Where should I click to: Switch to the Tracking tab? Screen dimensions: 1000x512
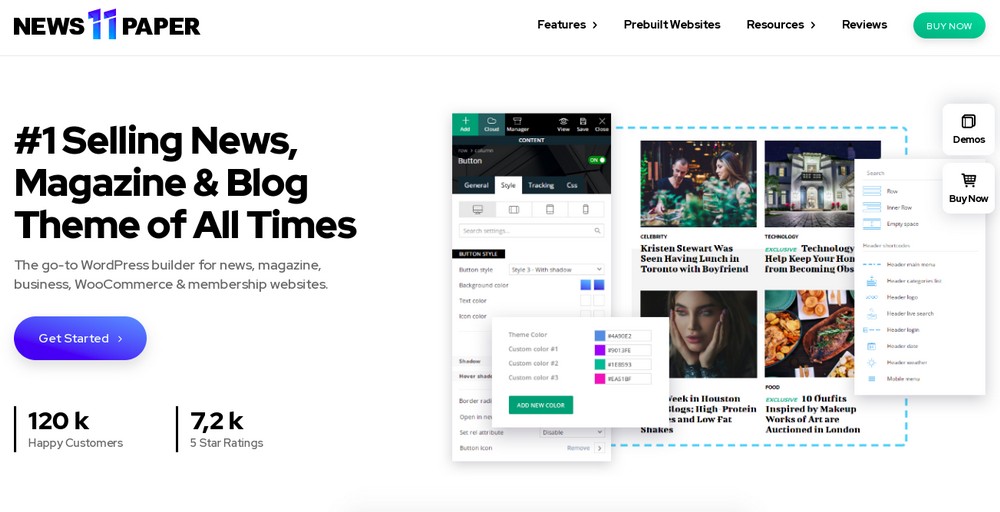[541, 185]
